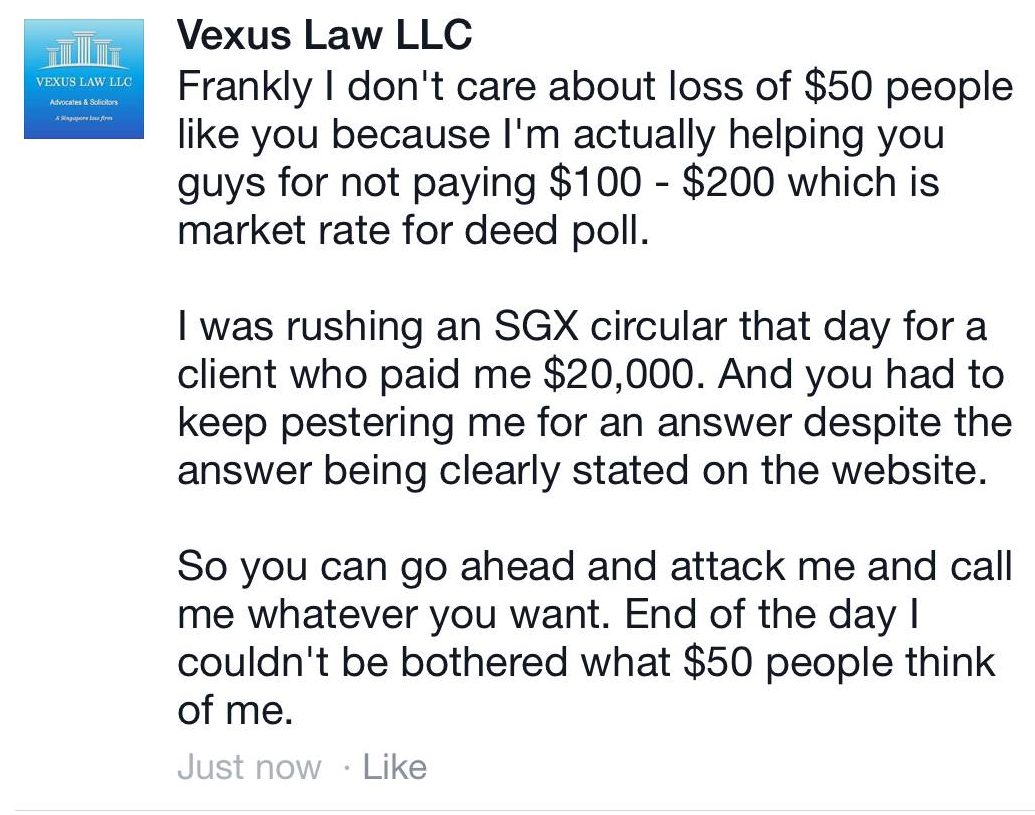The image size is (1035, 815).
Task: Click the pillared building graphic in logo
Action: (84, 49)
